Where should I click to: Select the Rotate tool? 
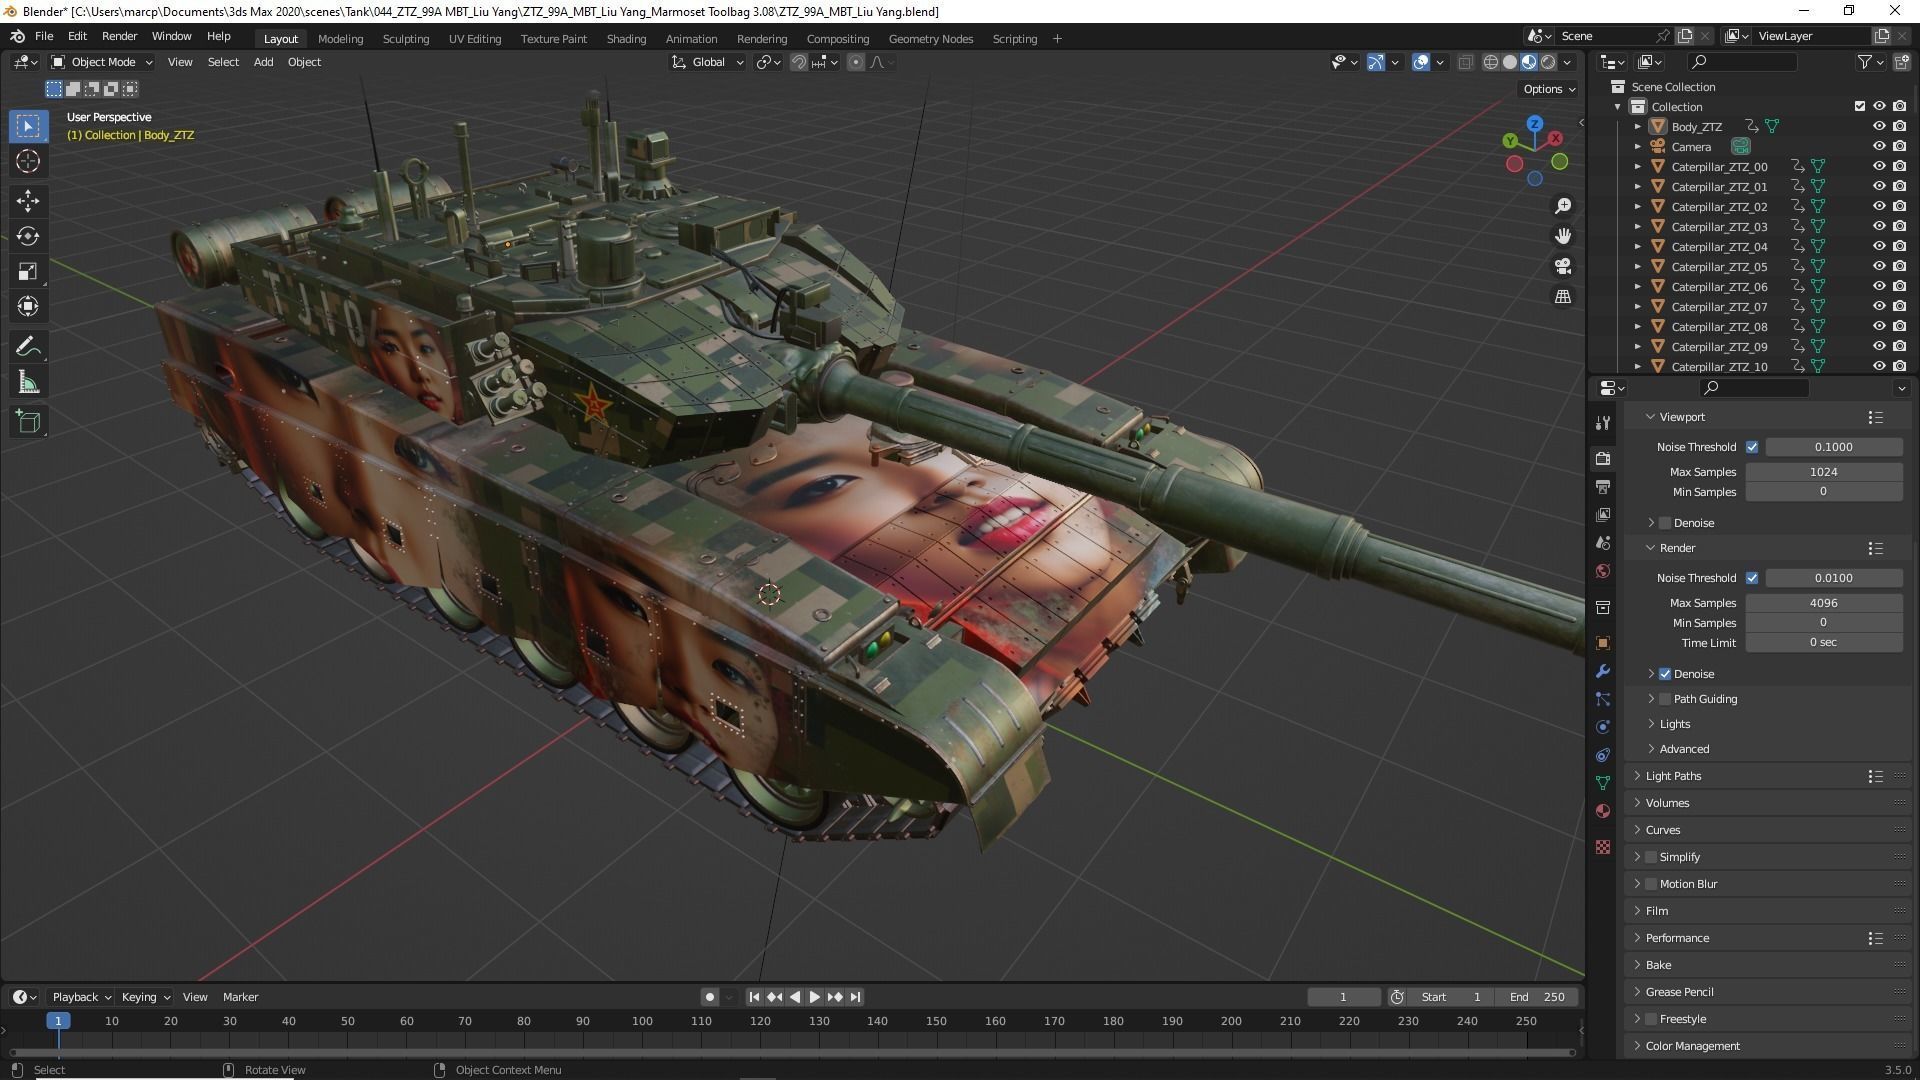[x=28, y=236]
